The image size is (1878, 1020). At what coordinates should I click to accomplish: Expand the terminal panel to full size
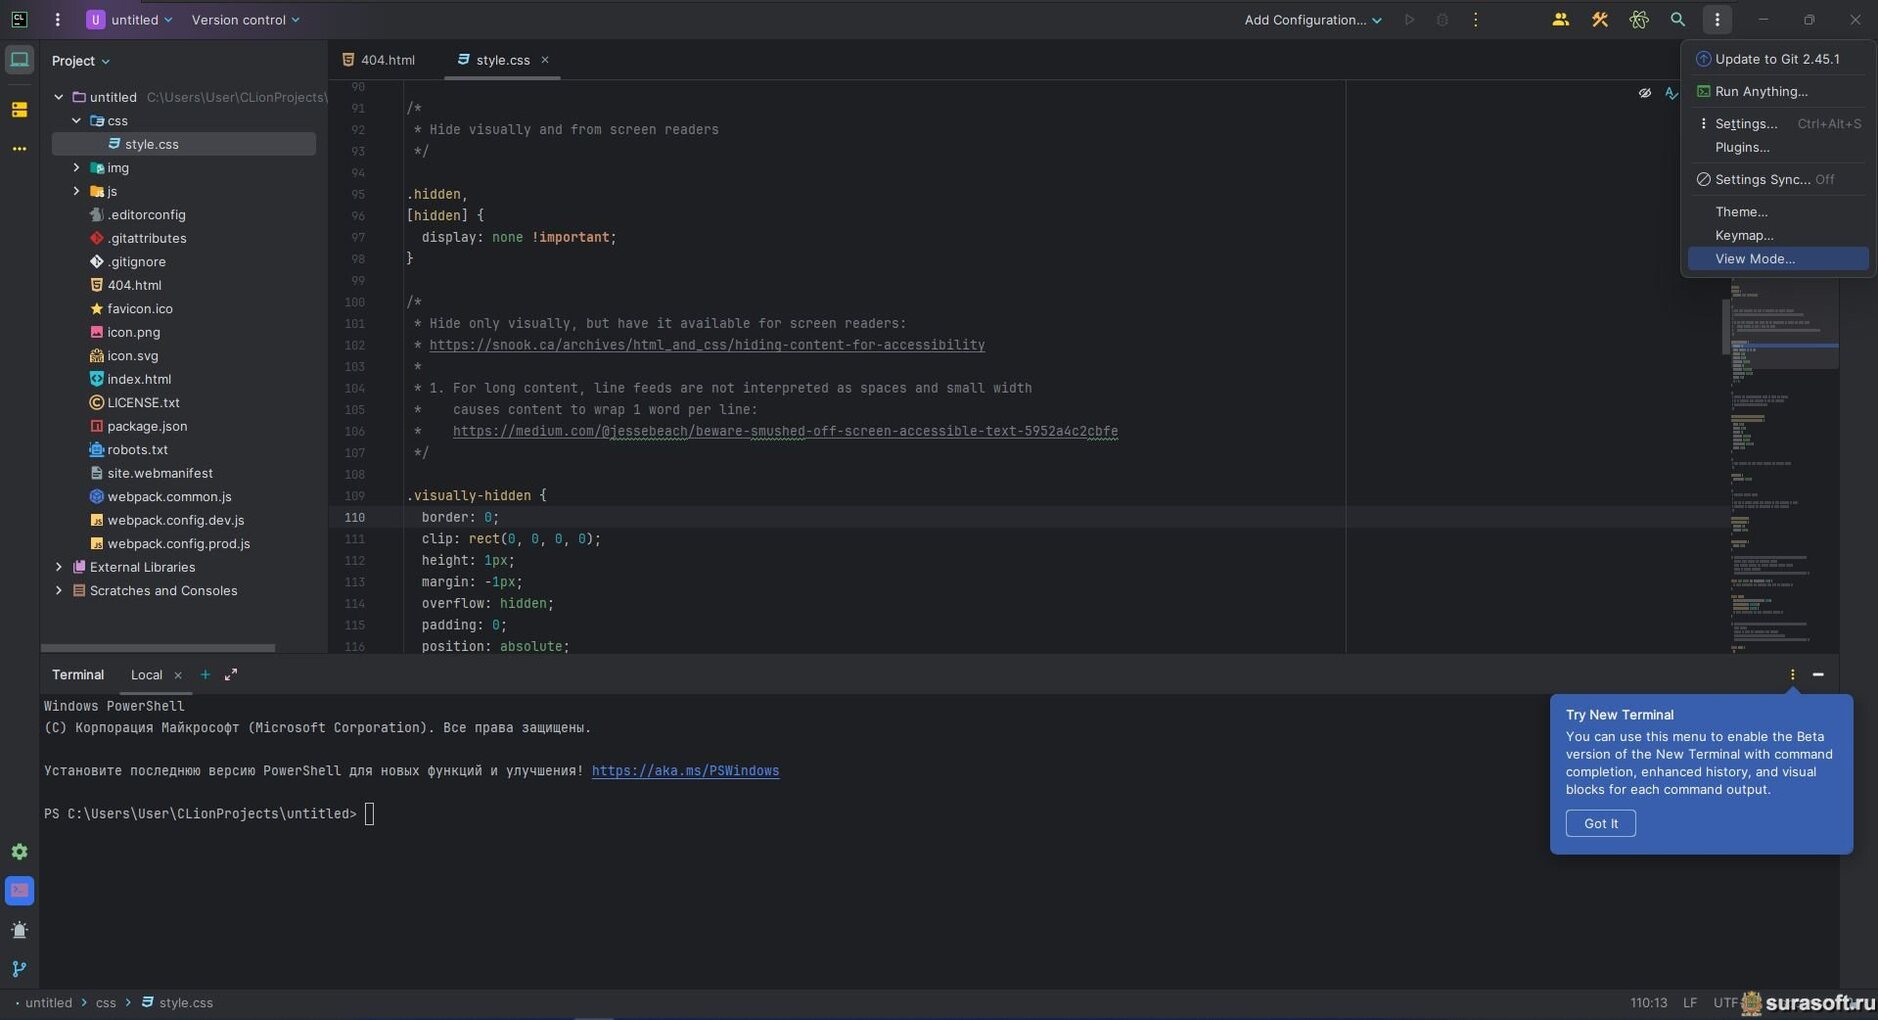[231, 675]
